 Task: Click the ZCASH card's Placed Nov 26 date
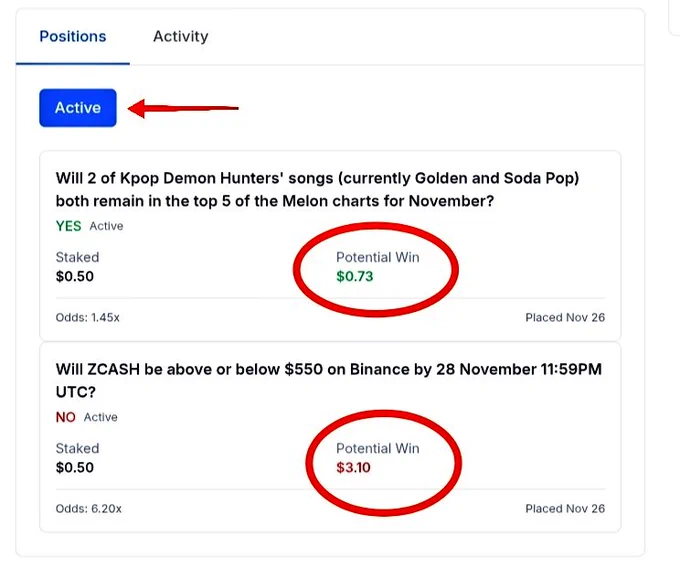point(565,508)
